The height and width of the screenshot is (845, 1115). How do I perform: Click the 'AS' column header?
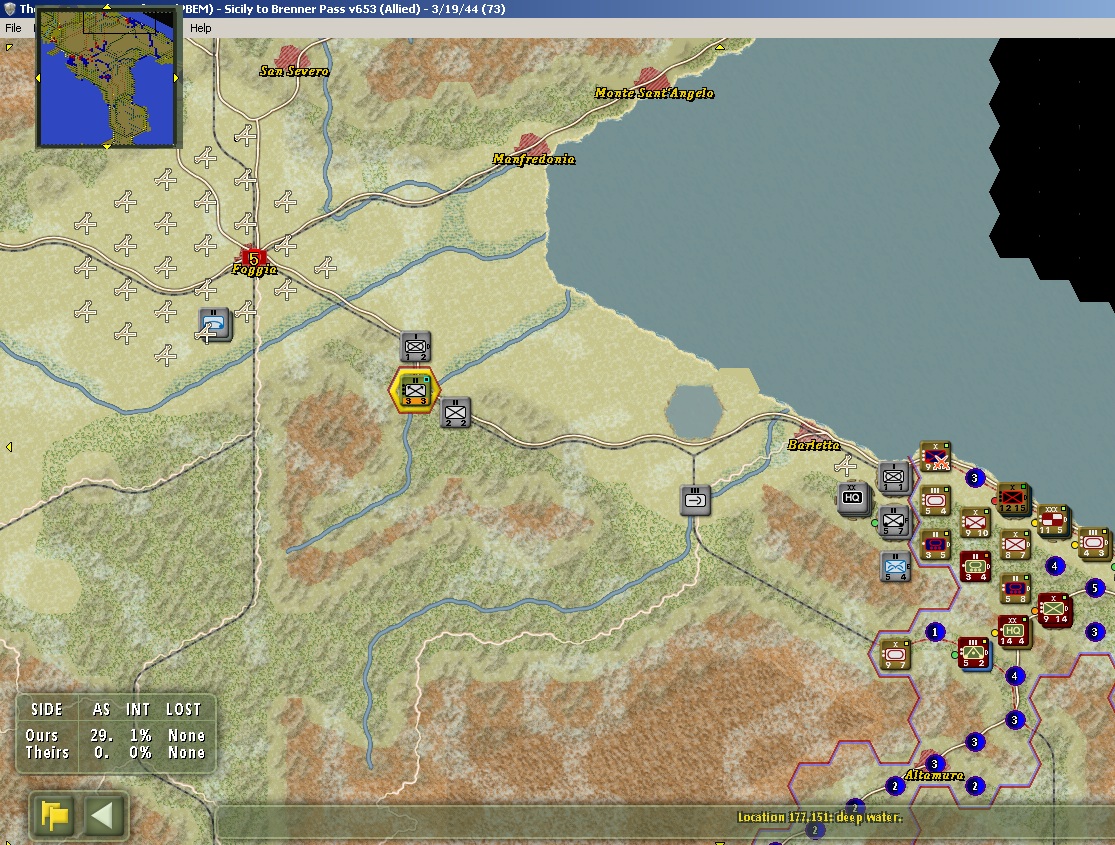pyautogui.click(x=101, y=709)
